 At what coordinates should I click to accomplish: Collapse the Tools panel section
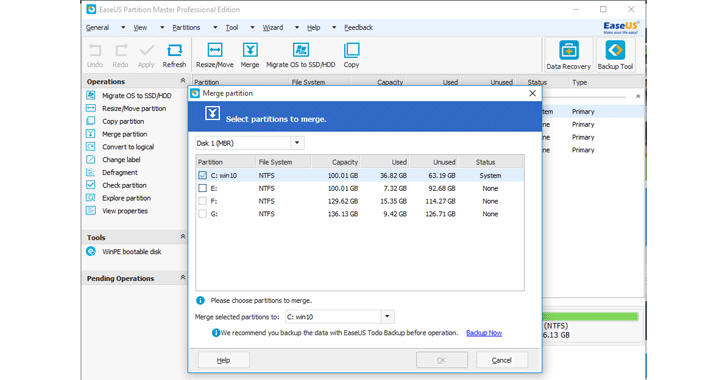(182, 236)
